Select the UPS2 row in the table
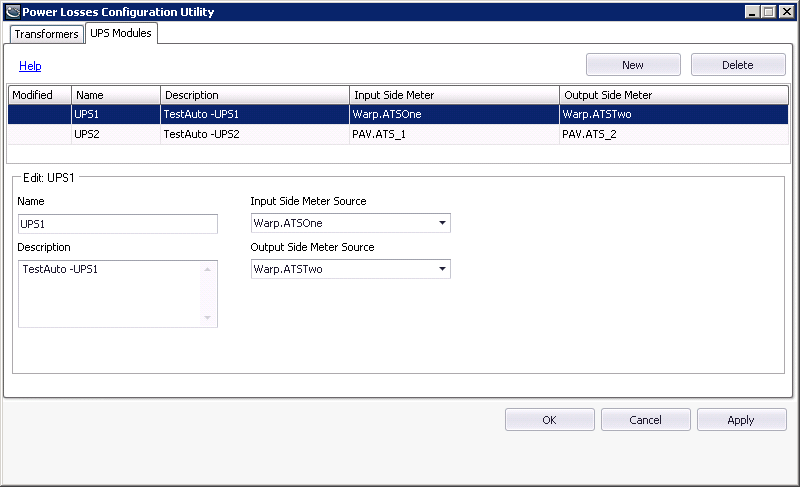Viewport: 800px width, 487px height. pyautogui.click(x=398, y=134)
